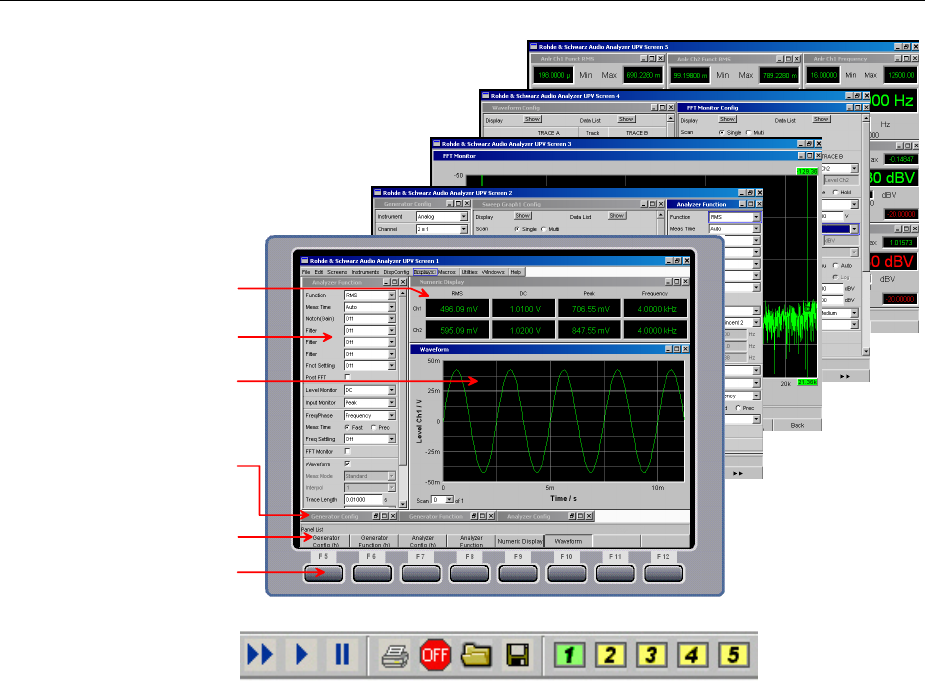Viewport: 925px width, 681px height.
Task: Switch to screen 2 via yellow icon
Action: click(x=610, y=654)
